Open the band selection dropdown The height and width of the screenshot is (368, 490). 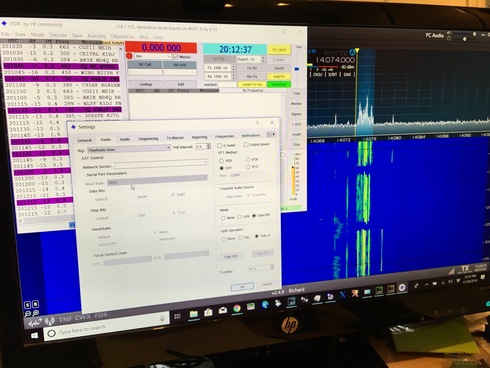(152, 56)
